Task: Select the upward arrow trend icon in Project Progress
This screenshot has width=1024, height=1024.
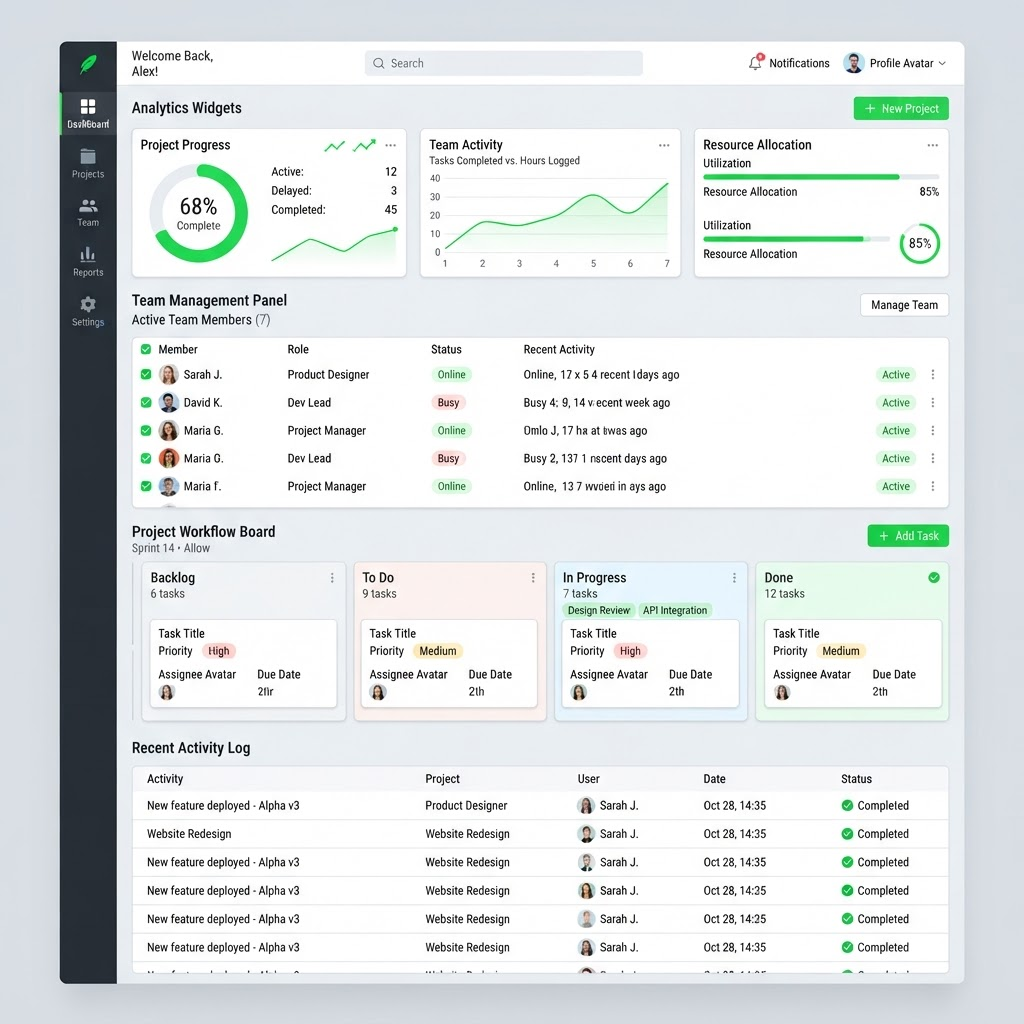Action: (364, 145)
